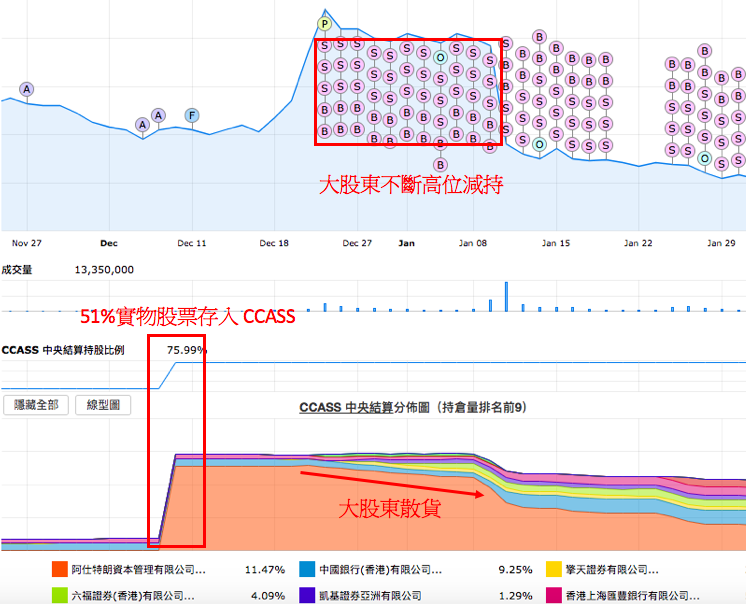
Task: Click the purple 凱基證券亞洲 color swatch
Action: click(308, 595)
